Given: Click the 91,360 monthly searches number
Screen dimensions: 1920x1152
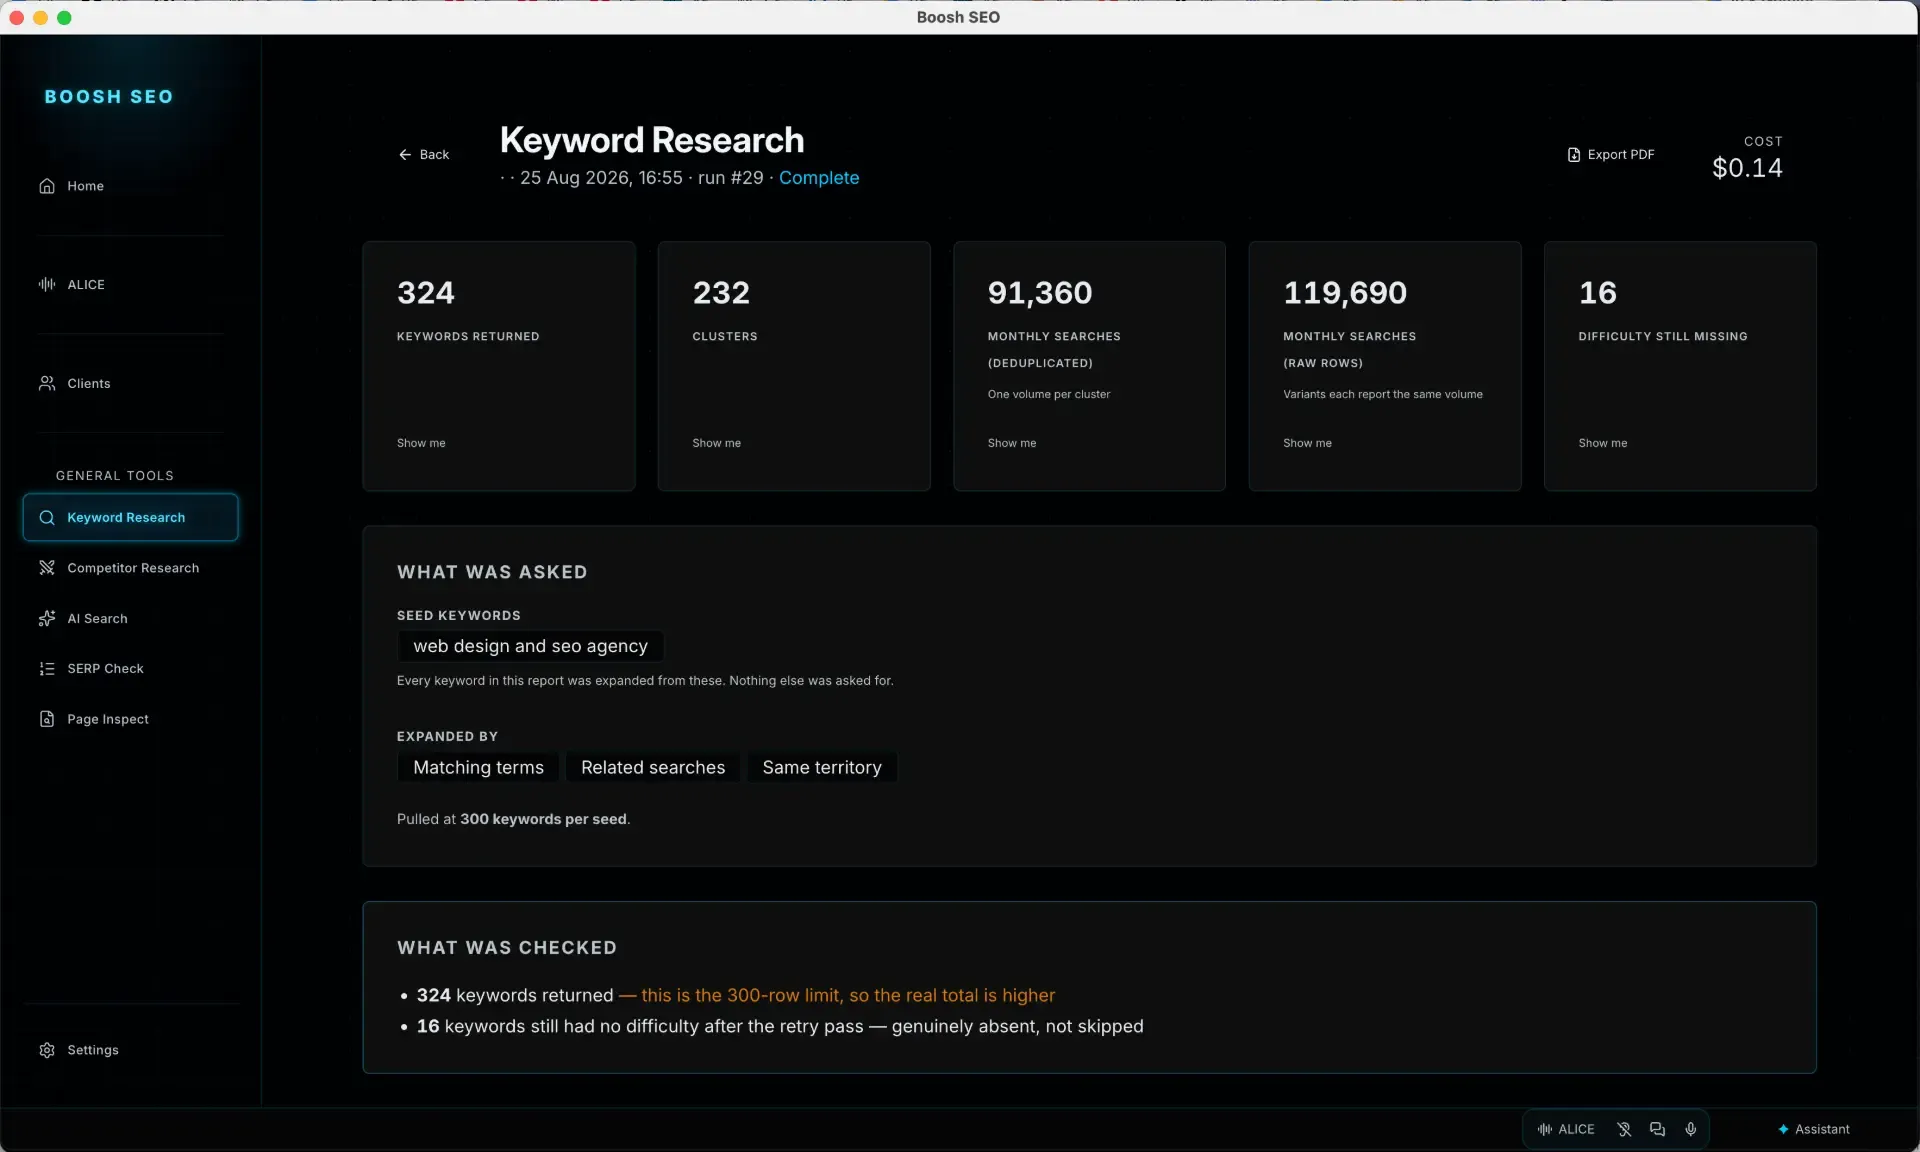Looking at the screenshot, I should (1040, 293).
